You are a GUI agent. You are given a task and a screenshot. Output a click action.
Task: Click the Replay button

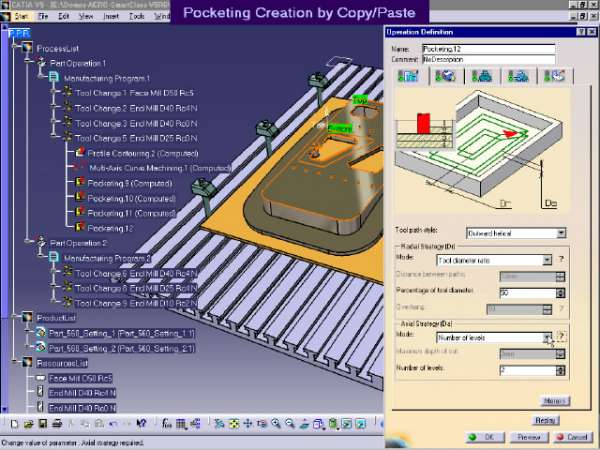tap(545, 420)
